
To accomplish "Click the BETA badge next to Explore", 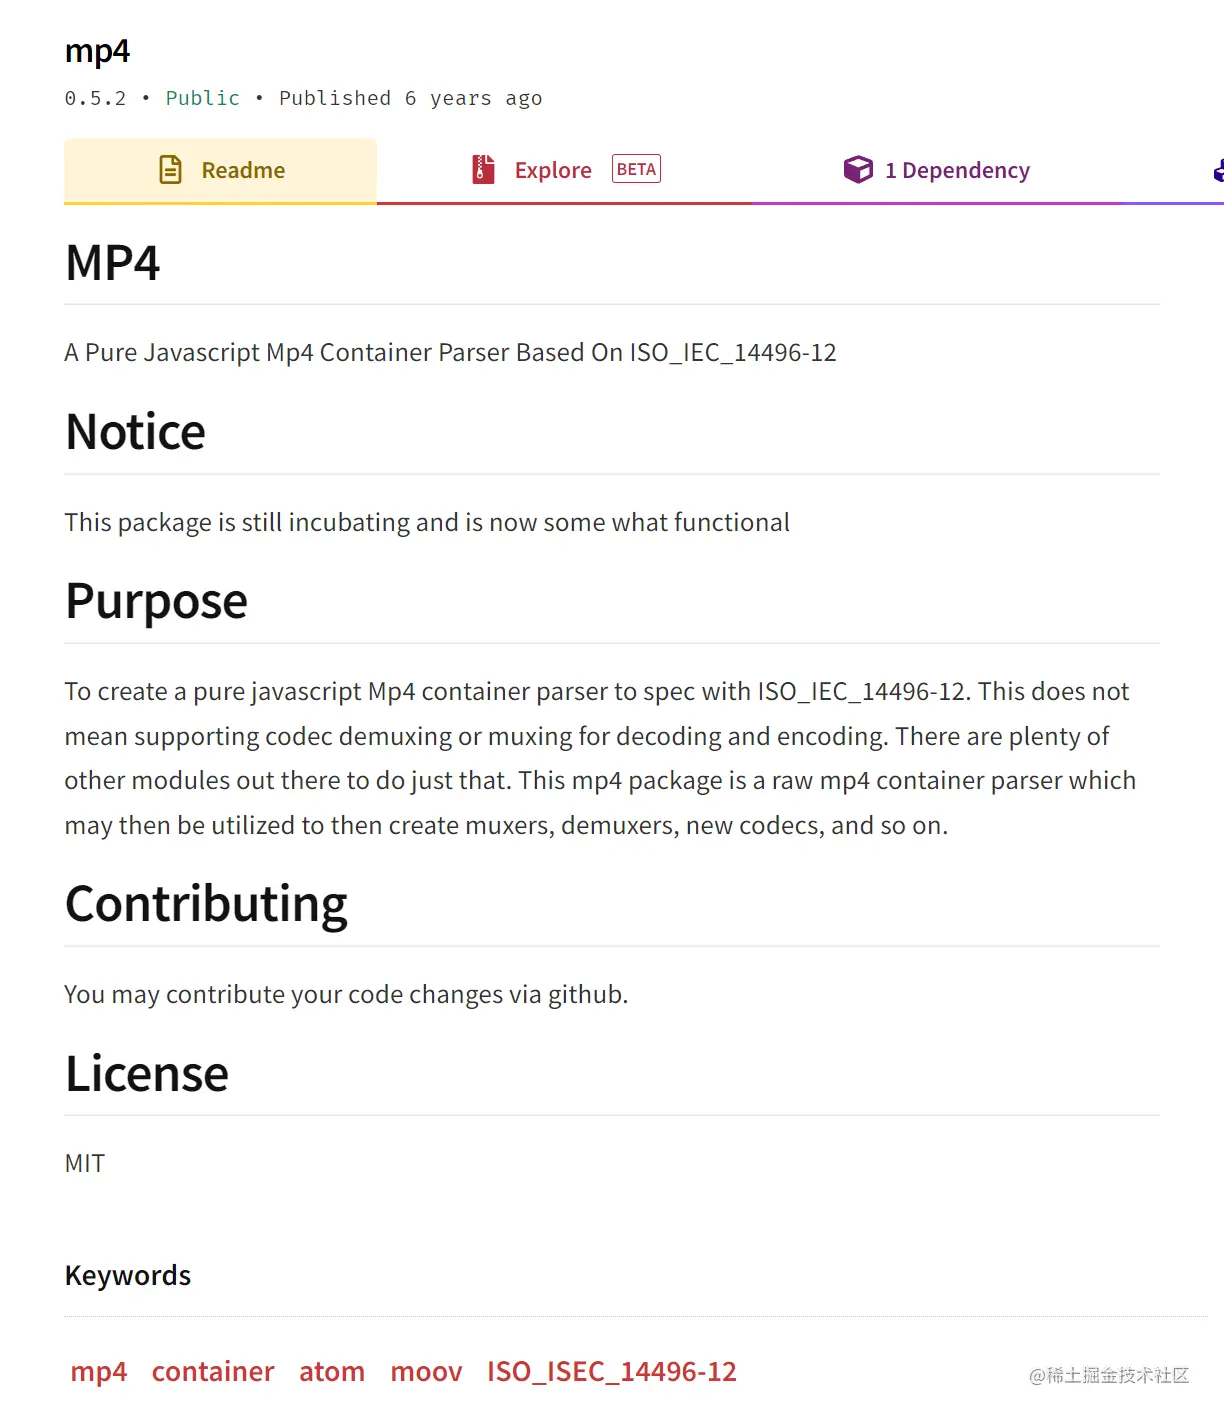I will [x=636, y=169].
